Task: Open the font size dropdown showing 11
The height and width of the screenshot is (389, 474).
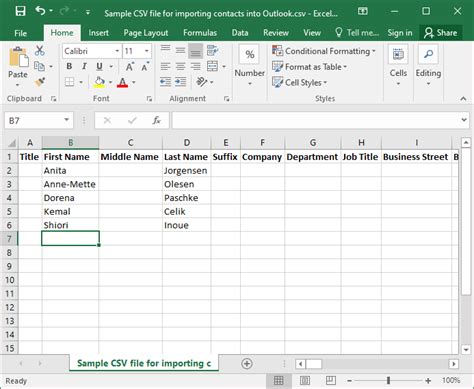Action: click(x=146, y=51)
